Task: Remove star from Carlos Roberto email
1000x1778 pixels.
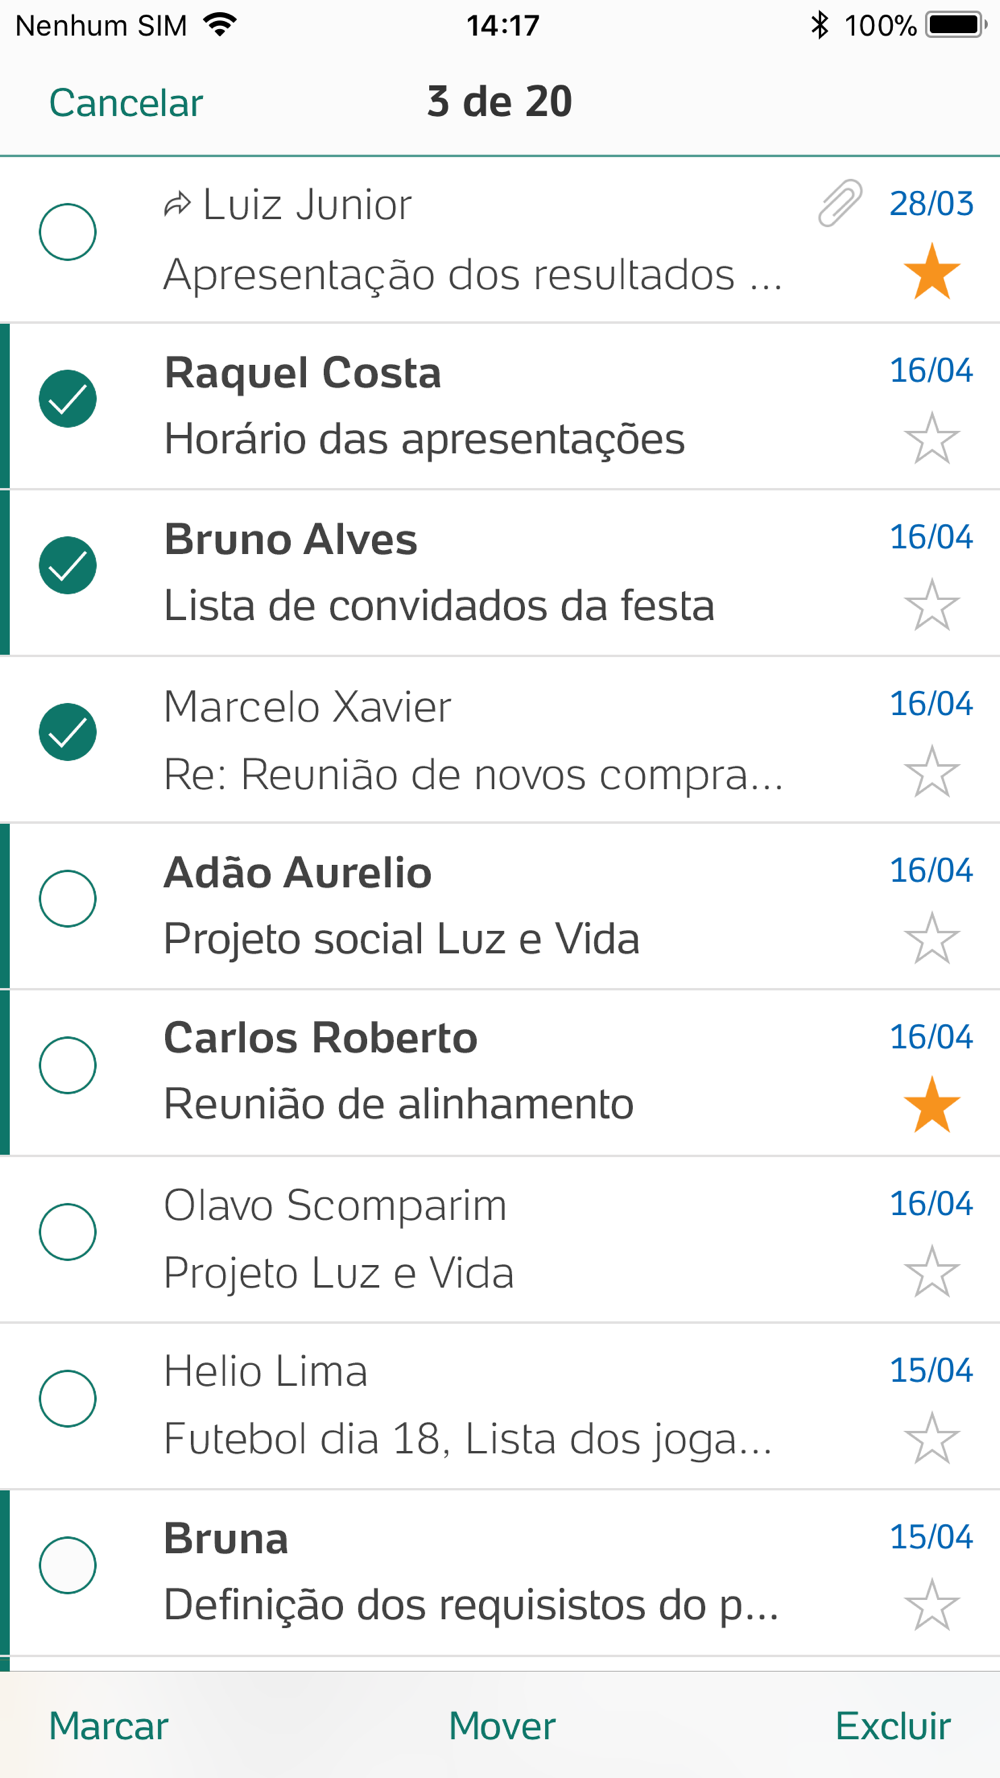Action: (931, 1105)
